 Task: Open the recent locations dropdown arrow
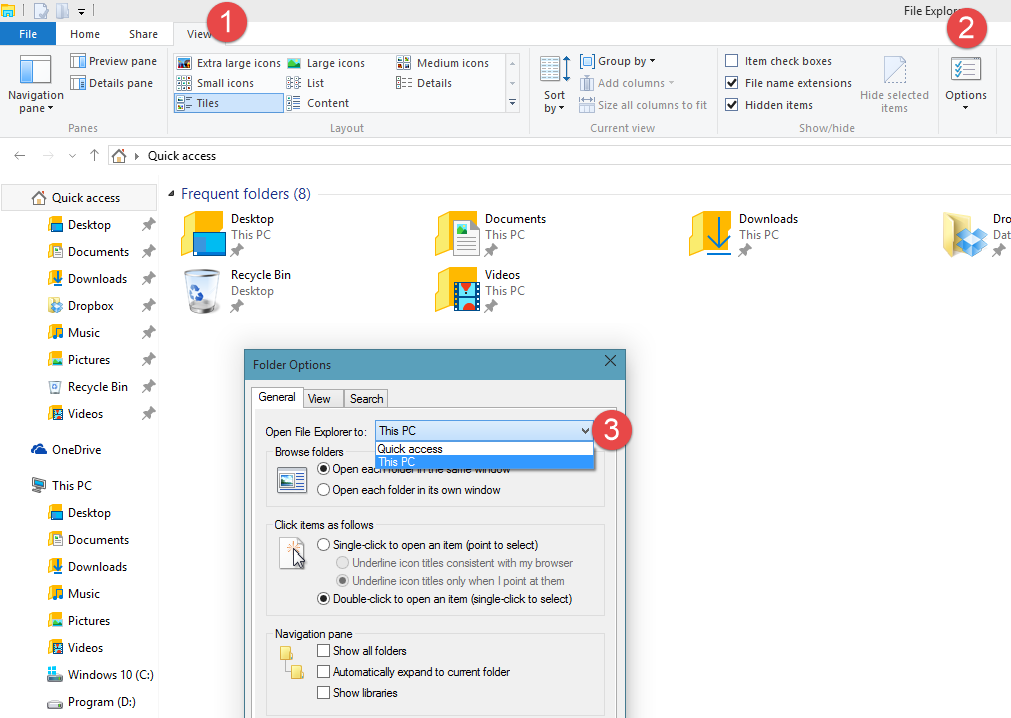[x=72, y=156]
